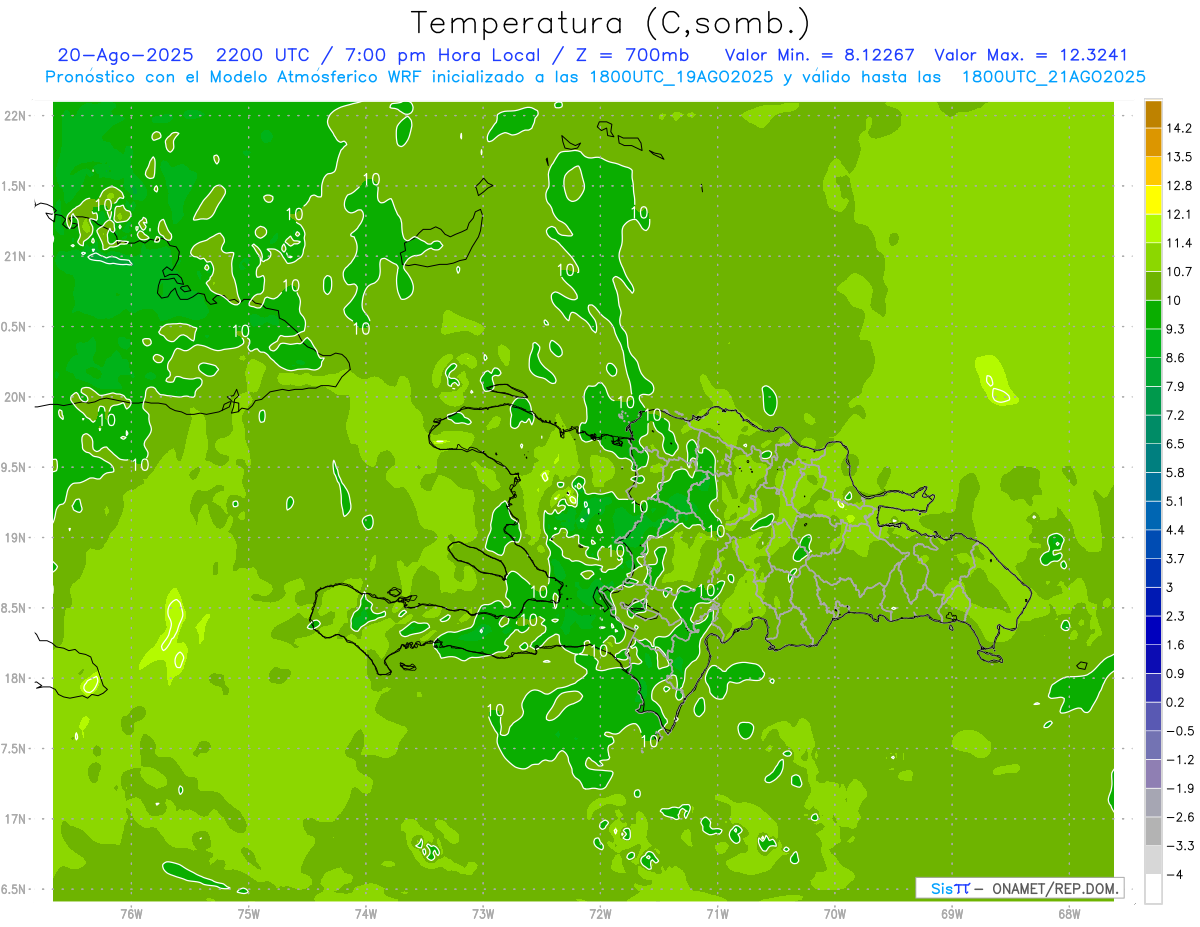Pick the dark blue swatch between 1.6 and 2.3

1153,630
